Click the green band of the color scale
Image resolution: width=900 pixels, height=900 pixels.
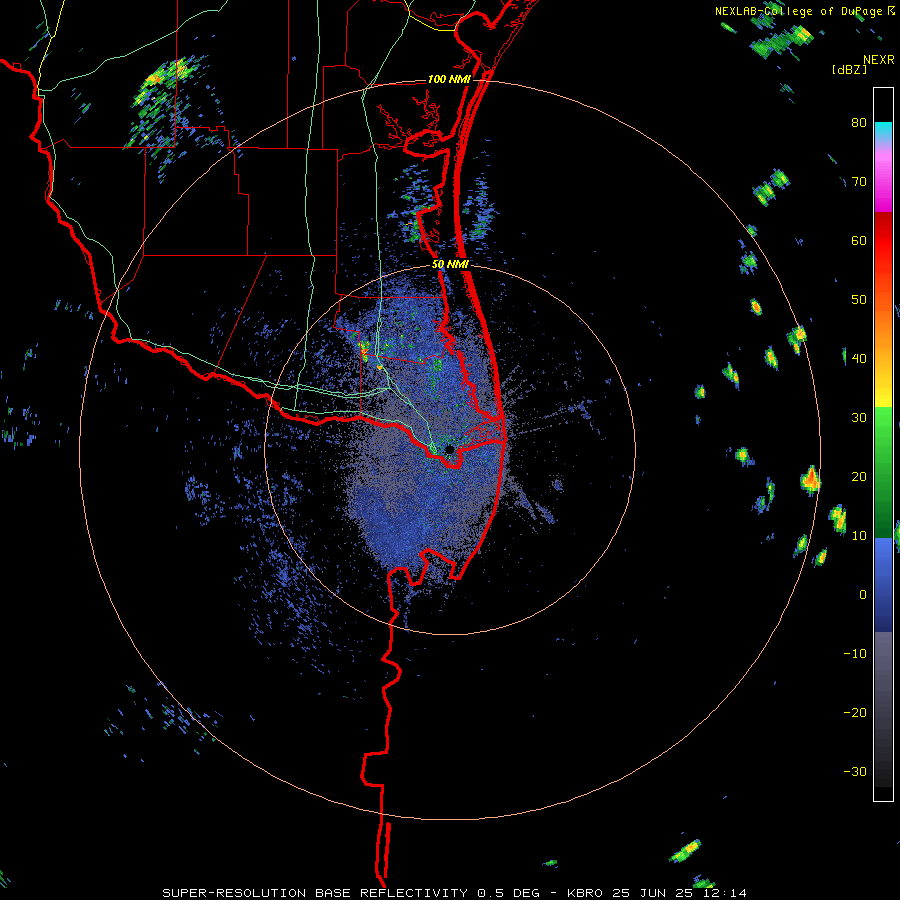click(x=883, y=472)
